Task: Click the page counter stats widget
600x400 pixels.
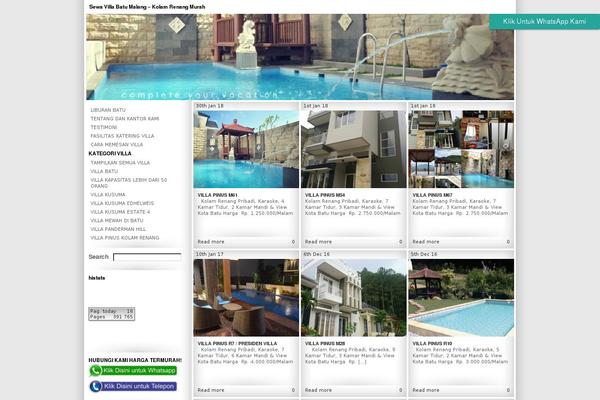Action: [111, 314]
